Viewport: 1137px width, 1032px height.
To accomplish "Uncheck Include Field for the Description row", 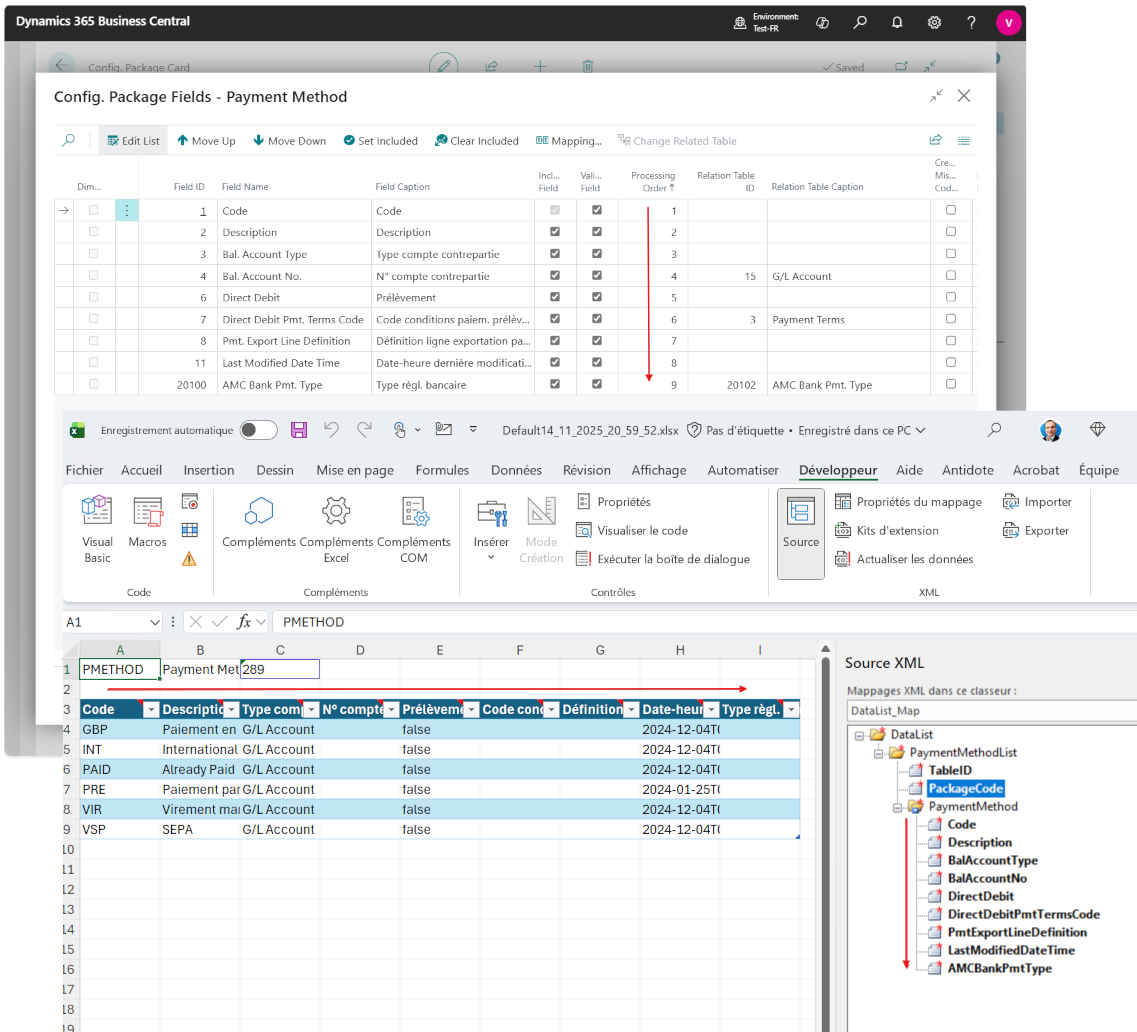I will tap(555, 232).
